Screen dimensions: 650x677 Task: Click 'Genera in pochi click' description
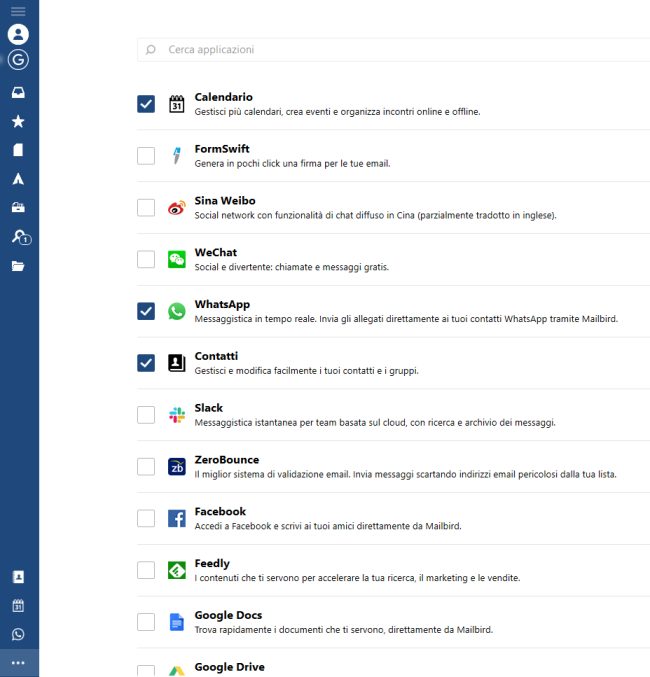click(292, 164)
